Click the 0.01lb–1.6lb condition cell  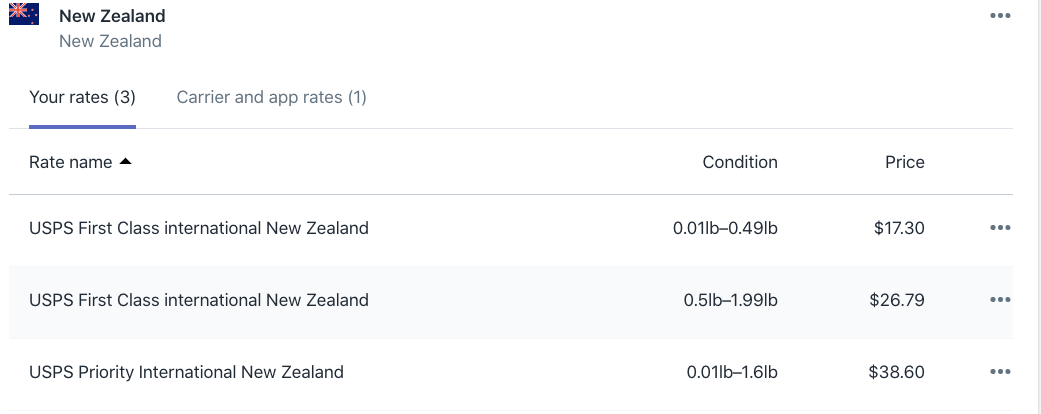732,372
